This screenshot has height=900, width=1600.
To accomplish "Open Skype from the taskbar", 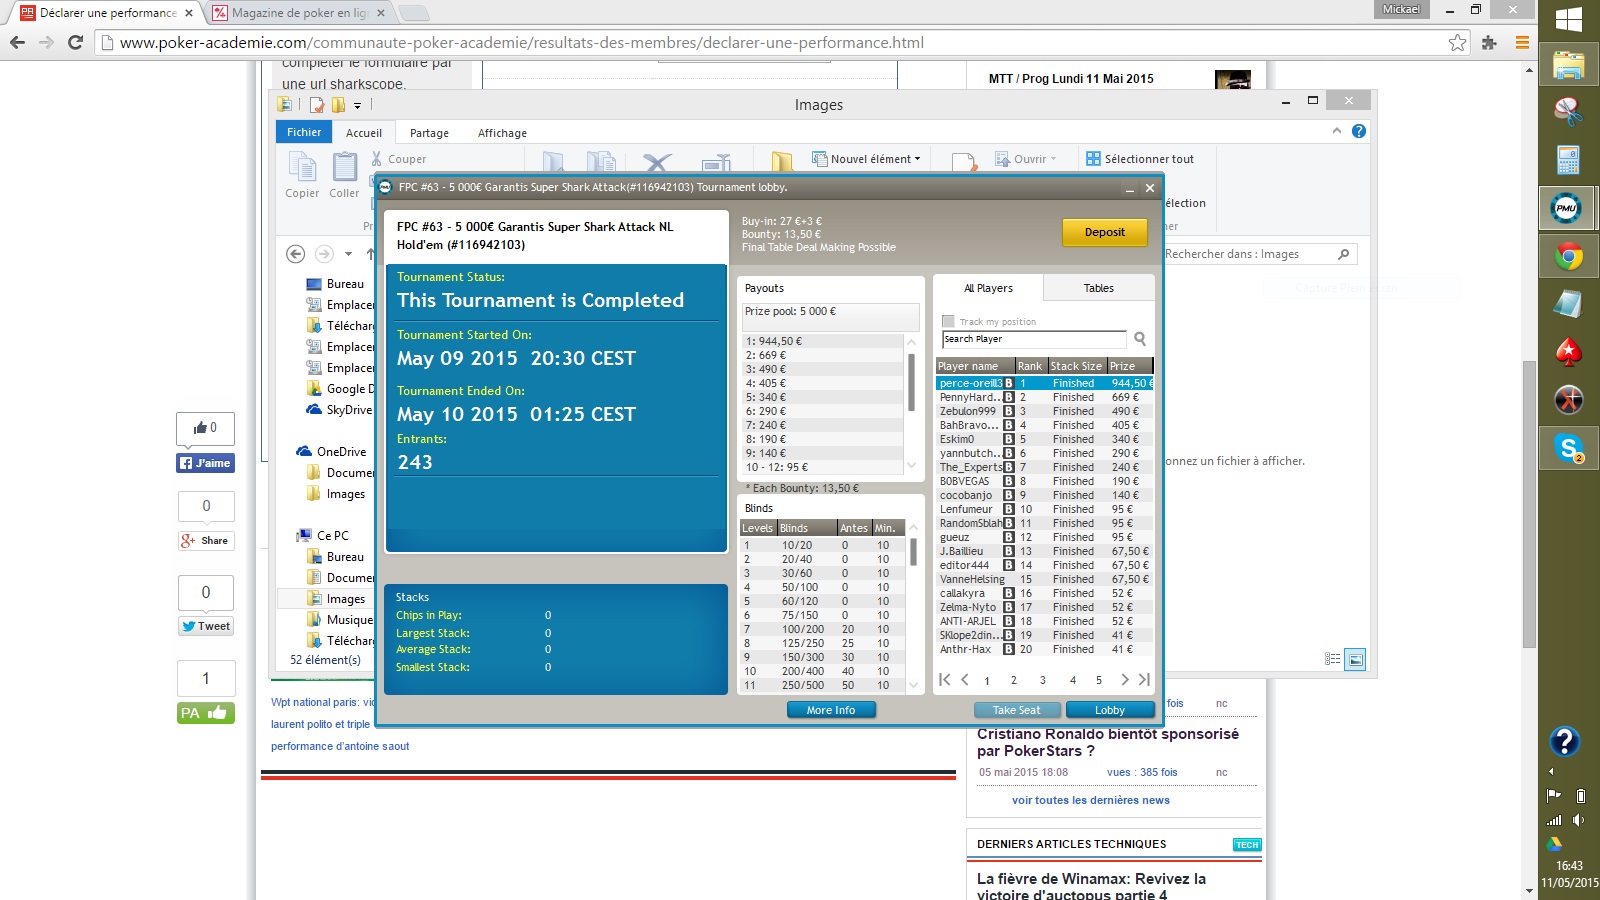I will tap(1568, 449).
